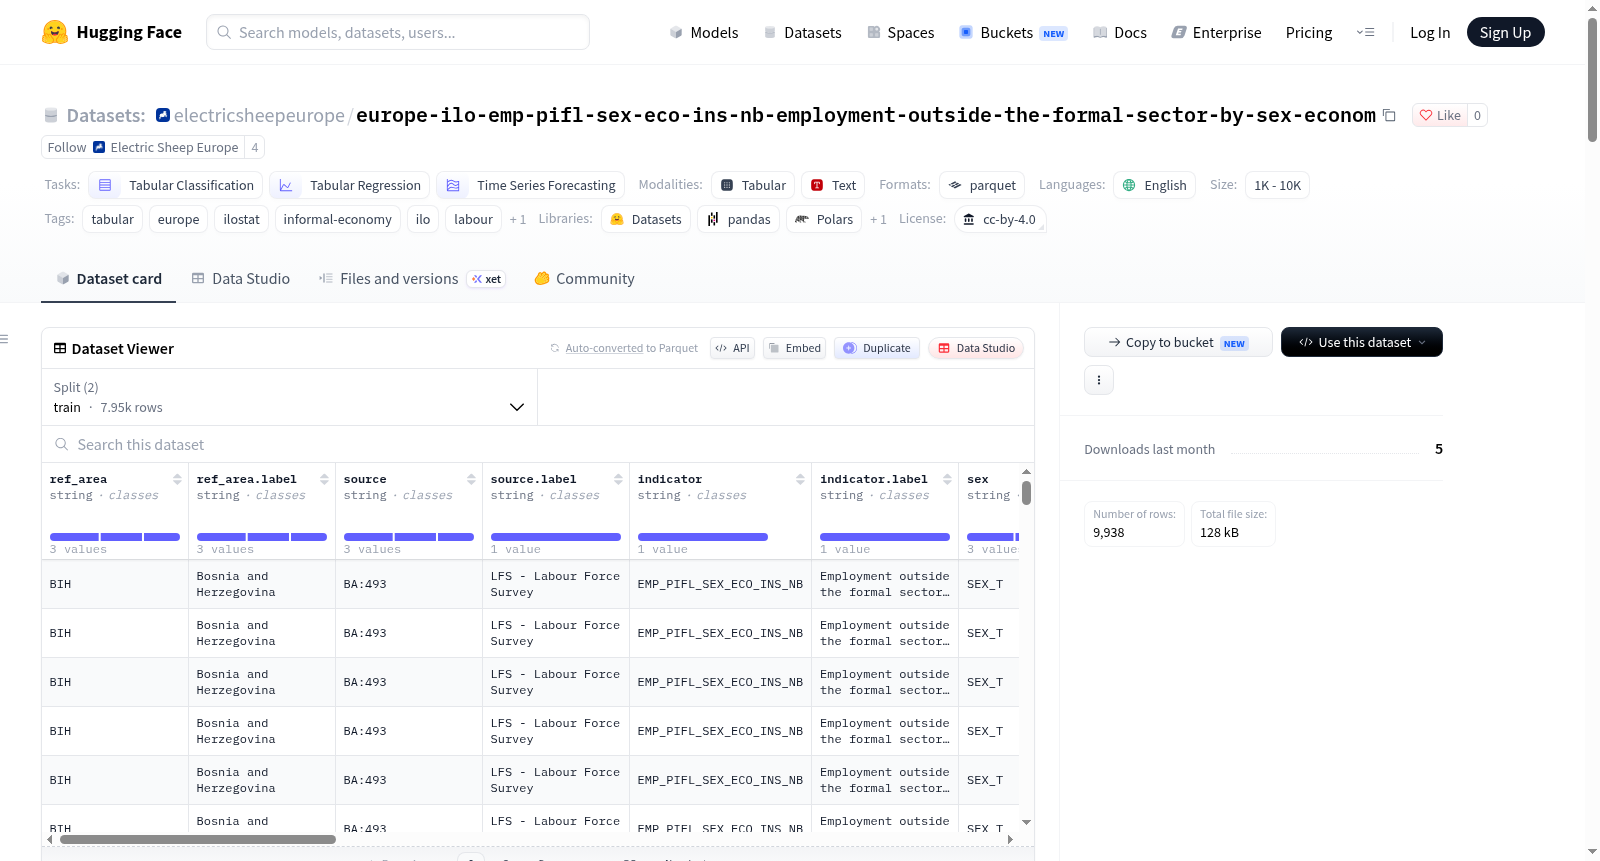
Task: Expand the Split train selector
Action: coord(290,398)
